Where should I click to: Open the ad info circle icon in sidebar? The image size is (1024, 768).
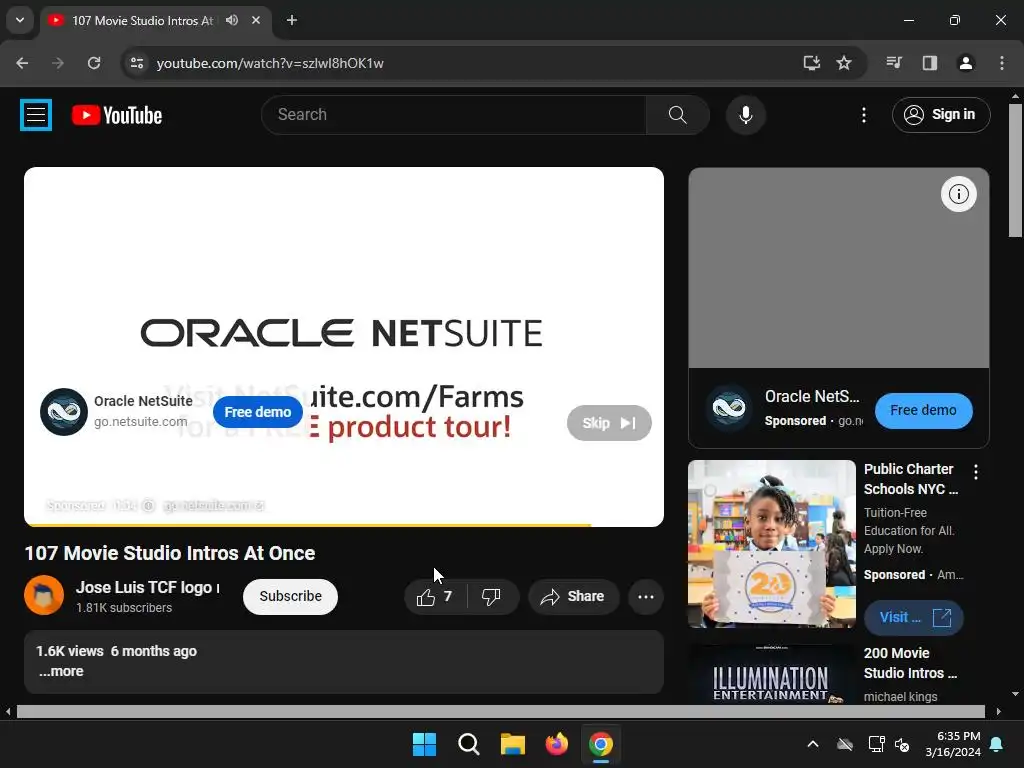point(958,194)
